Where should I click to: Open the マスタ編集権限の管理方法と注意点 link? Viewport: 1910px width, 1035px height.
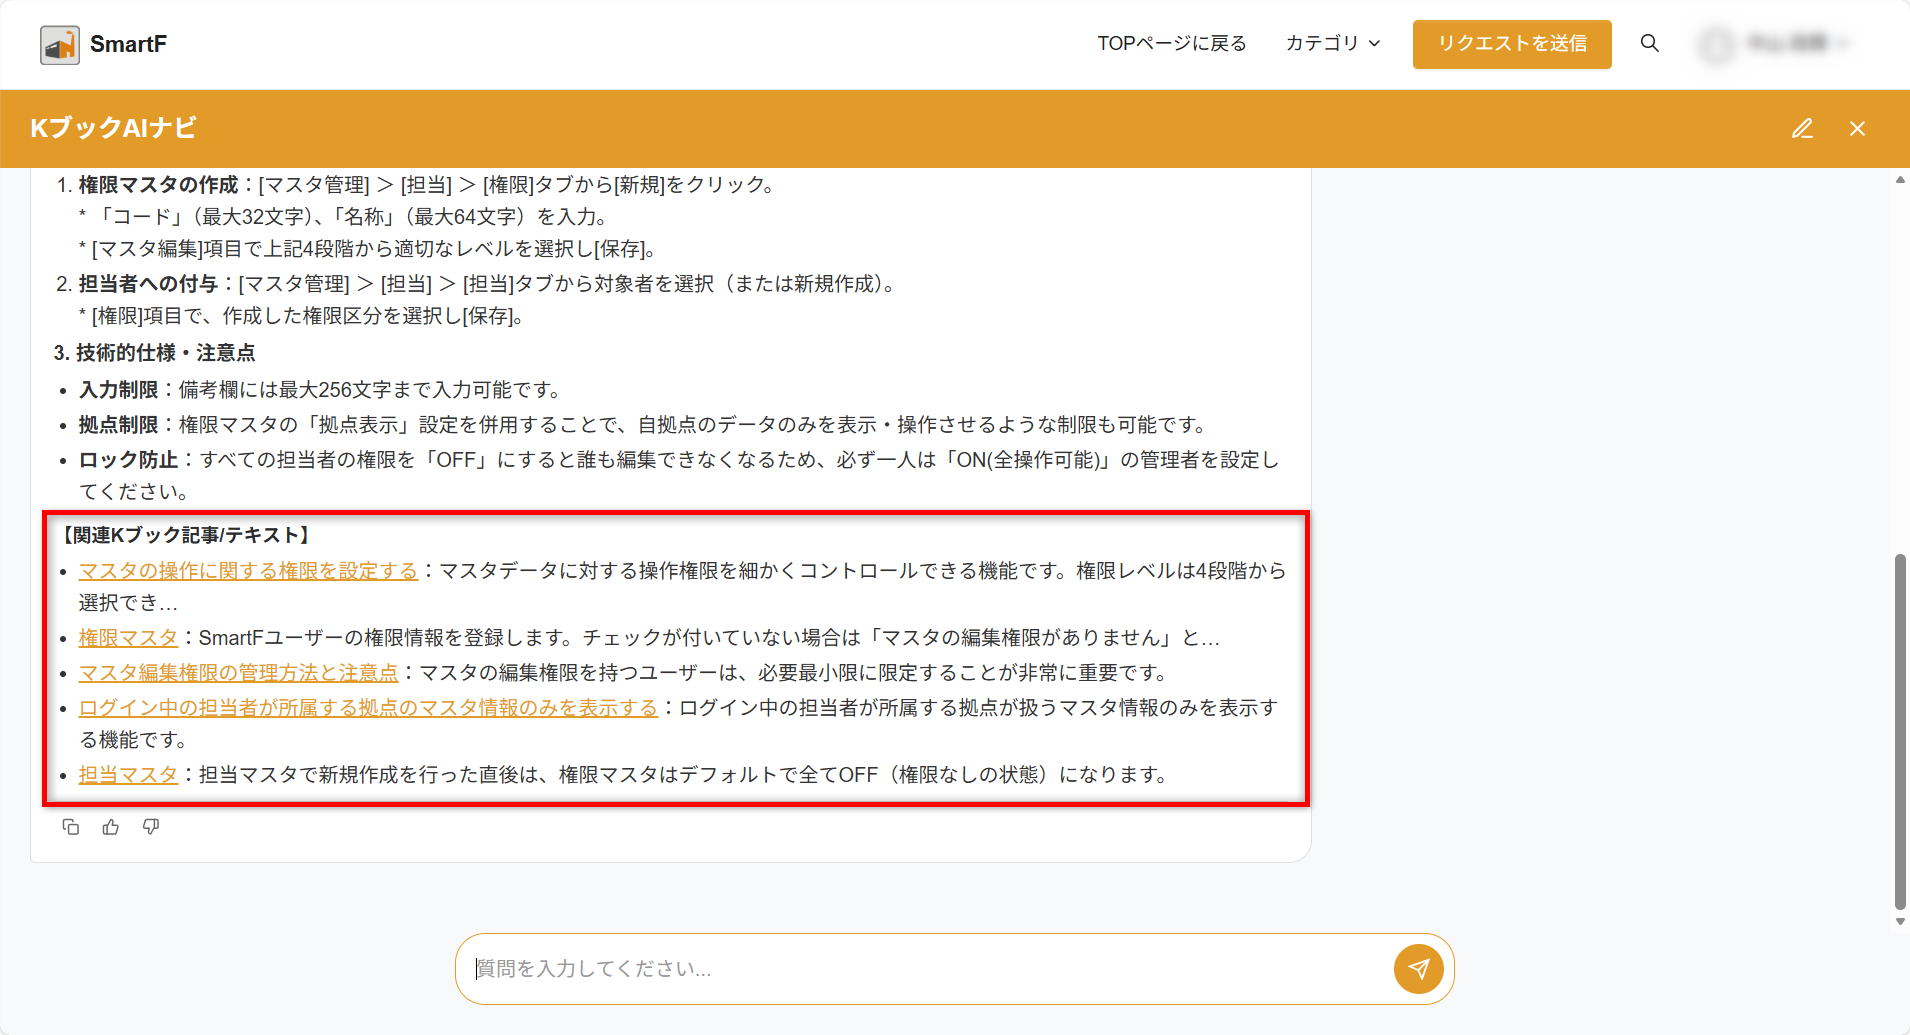pos(238,673)
